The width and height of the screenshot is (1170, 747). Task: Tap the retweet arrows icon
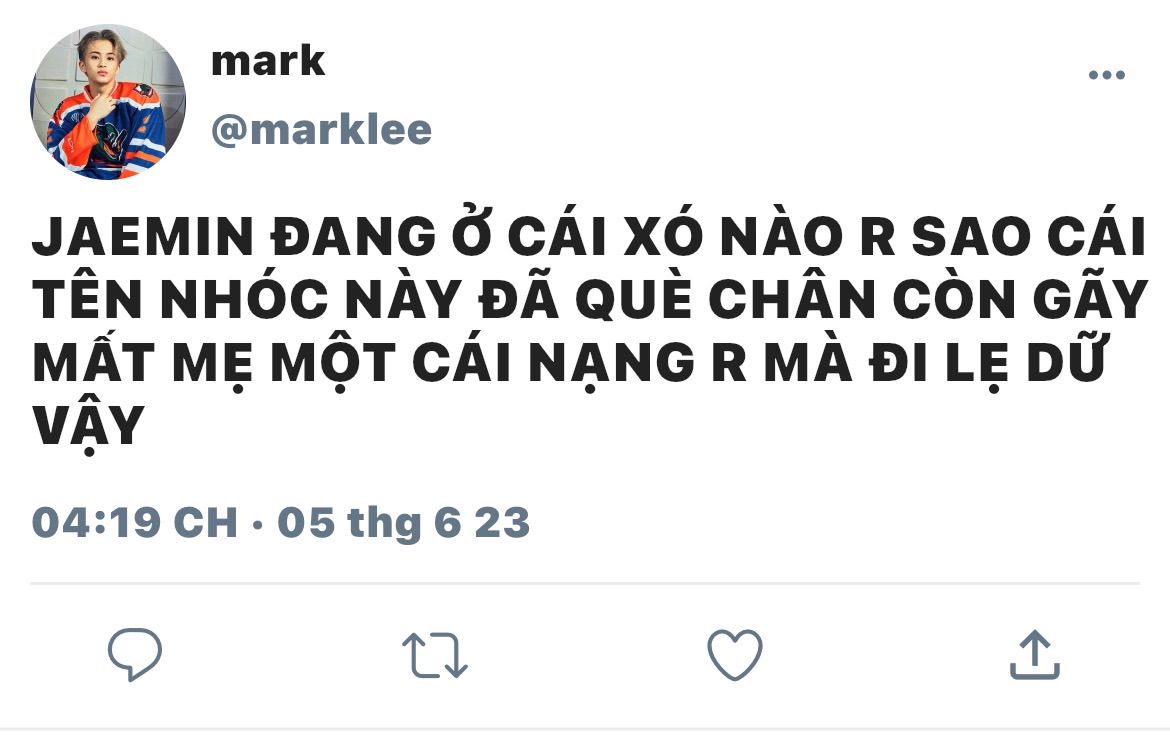pyautogui.click(x=435, y=655)
